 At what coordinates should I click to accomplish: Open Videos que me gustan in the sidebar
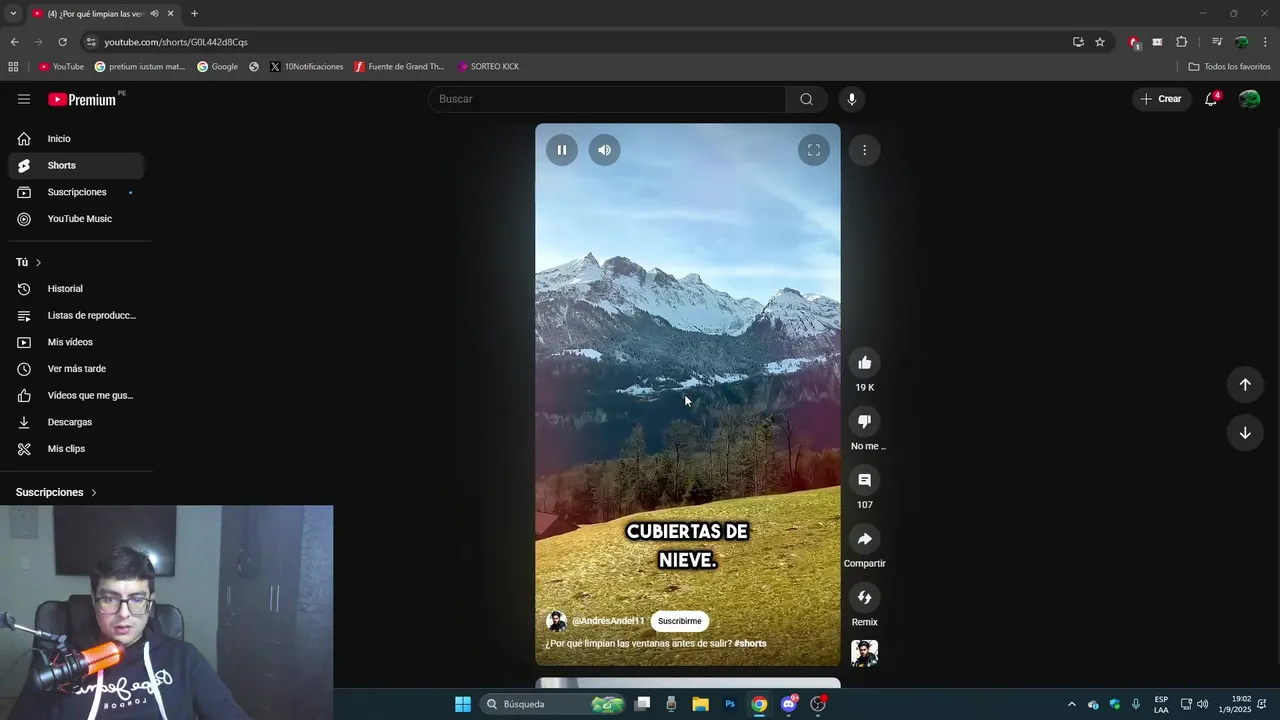(76, 396)
